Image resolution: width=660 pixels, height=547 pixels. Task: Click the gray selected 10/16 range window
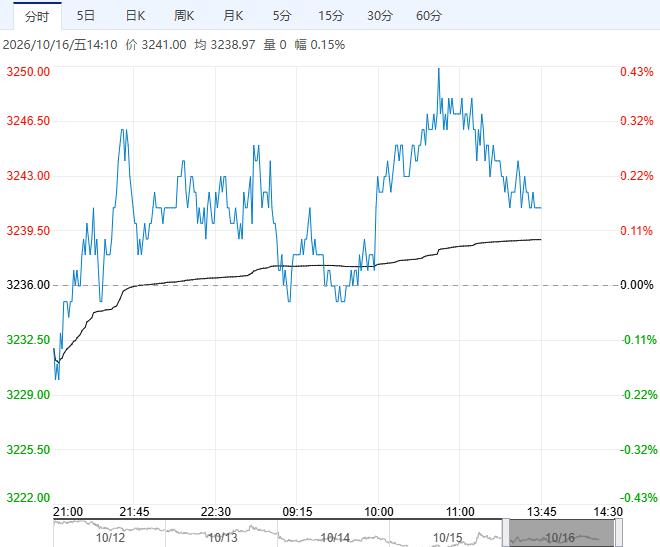click(562, 533)
